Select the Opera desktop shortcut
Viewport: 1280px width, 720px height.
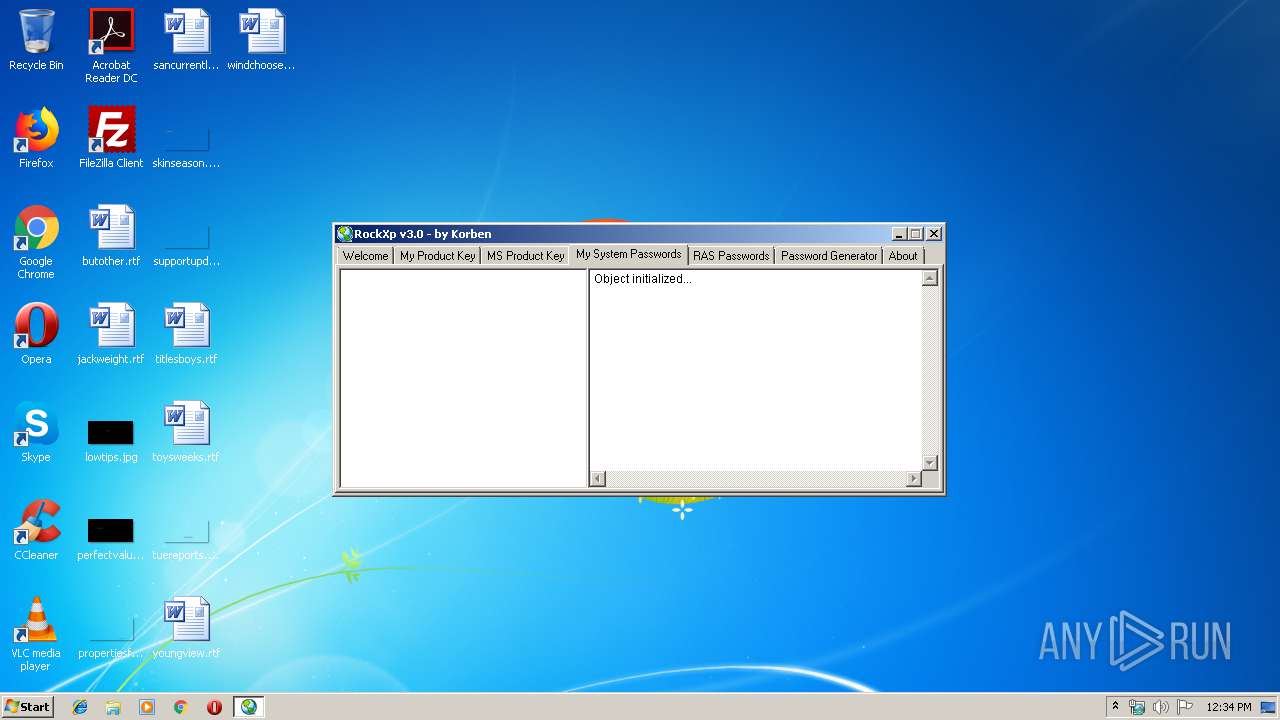[x=36, y=334]
